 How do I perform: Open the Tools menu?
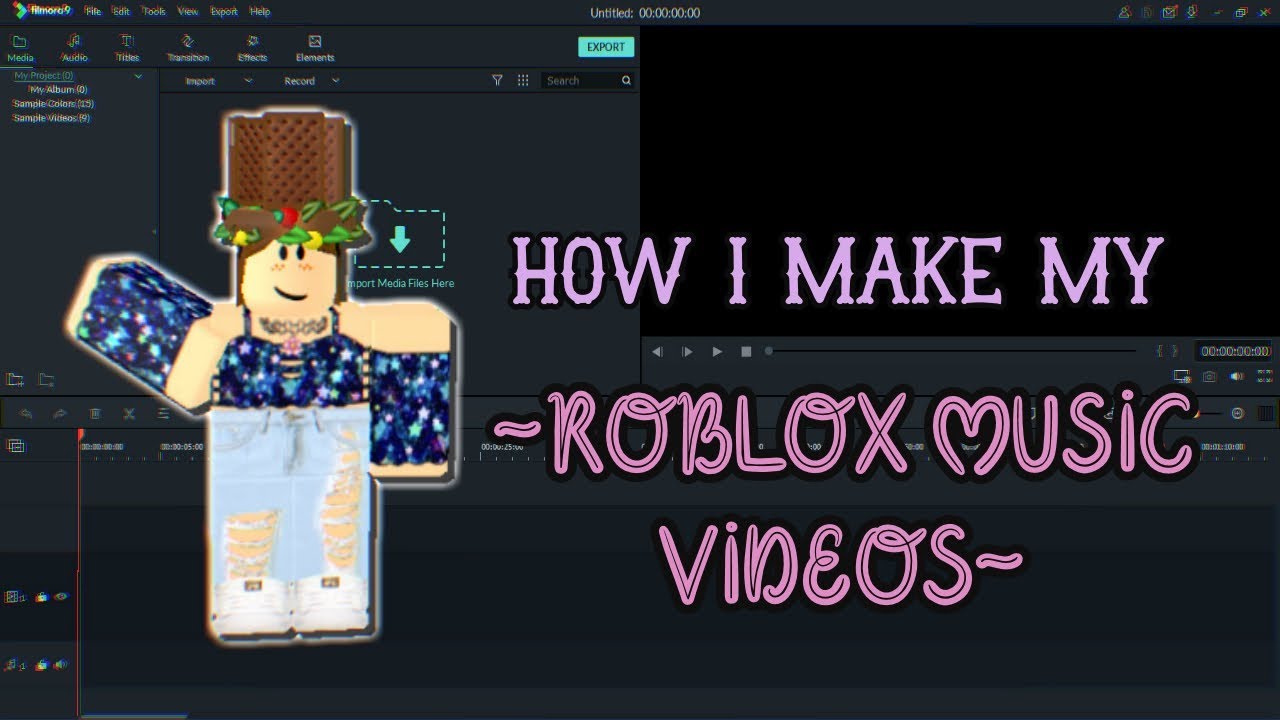(154, 12)
